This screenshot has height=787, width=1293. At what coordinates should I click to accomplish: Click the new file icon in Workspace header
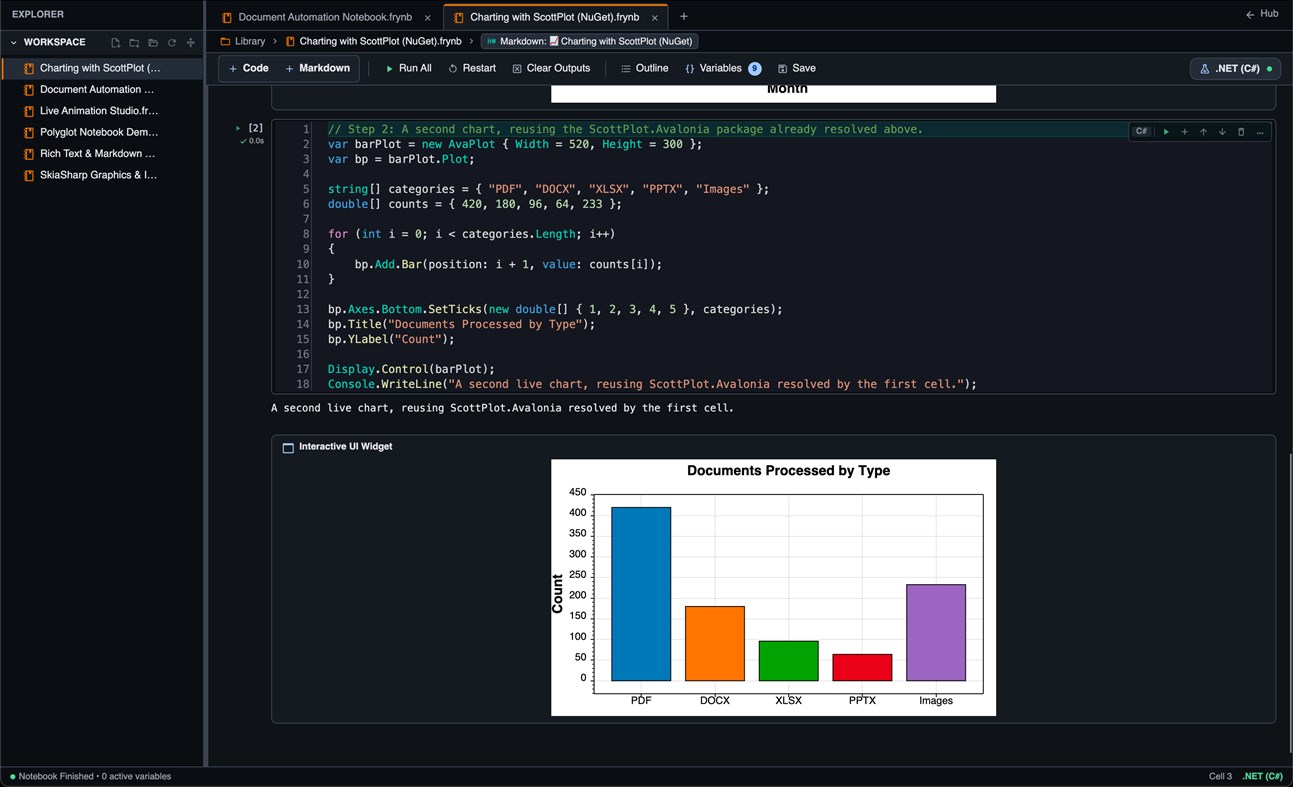click(115, 43)
